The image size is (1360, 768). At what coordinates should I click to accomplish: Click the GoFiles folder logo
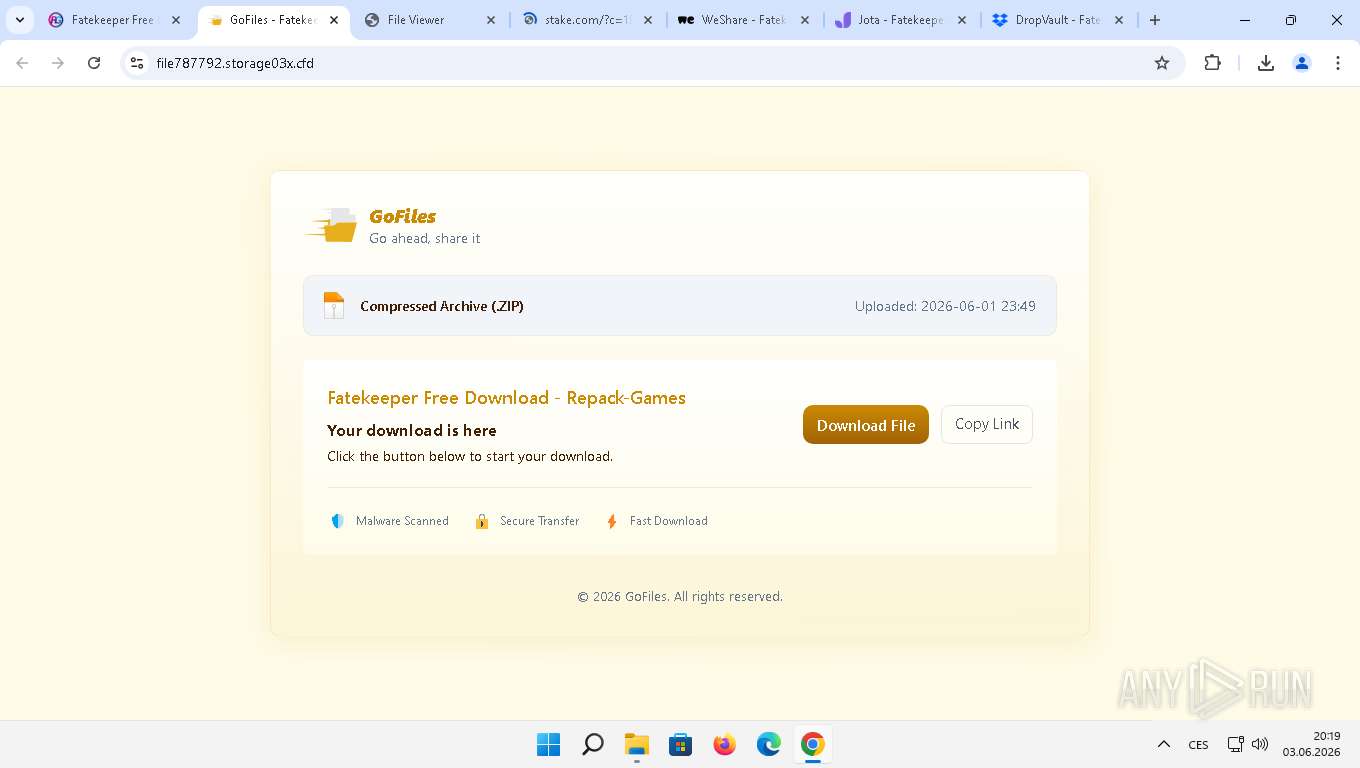pos(332,226)
